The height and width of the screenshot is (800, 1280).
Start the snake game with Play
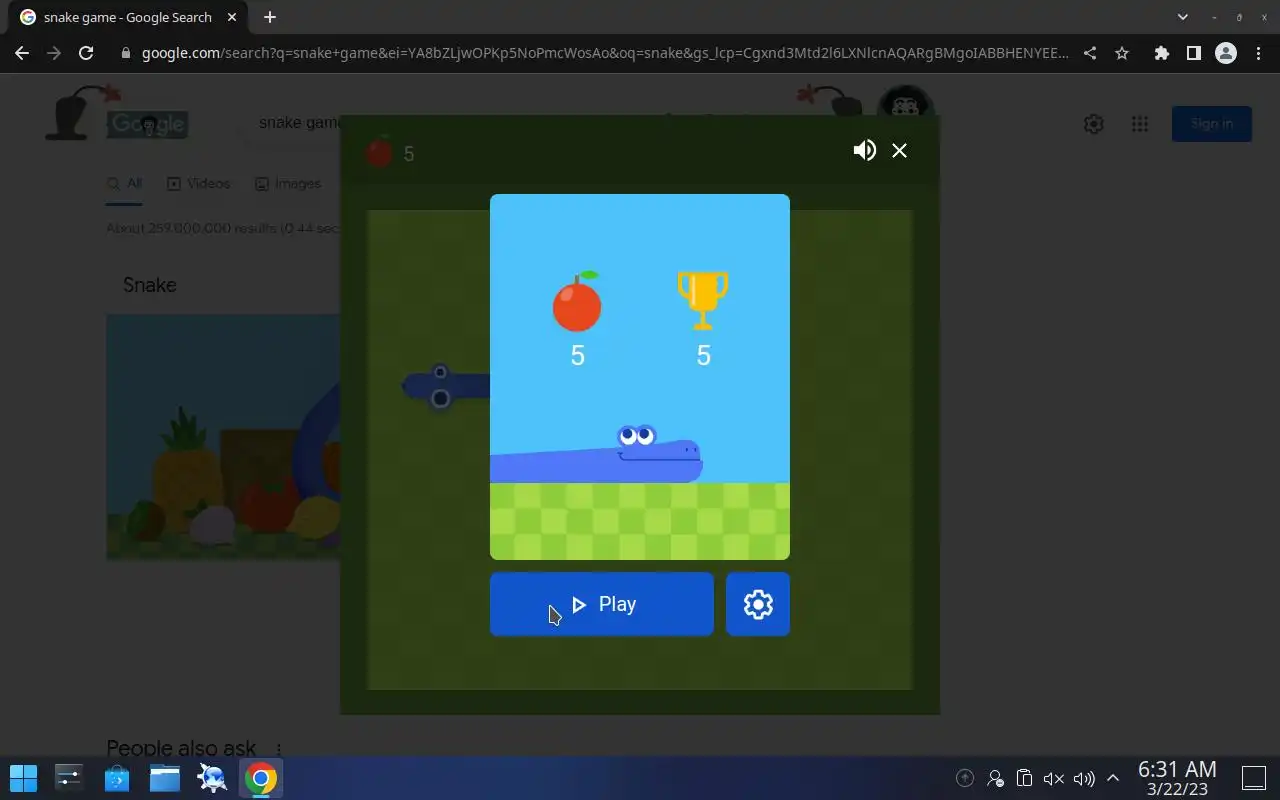click(602, 604)
